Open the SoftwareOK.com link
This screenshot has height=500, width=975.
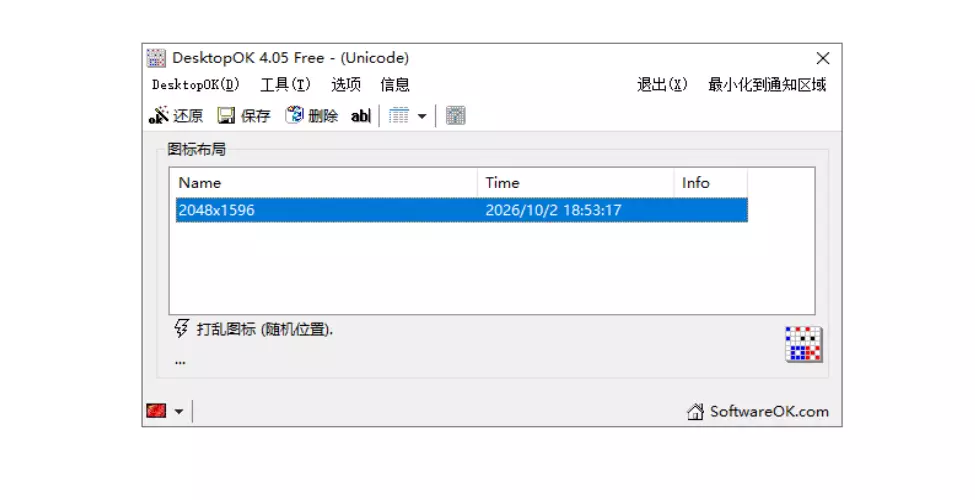[x=769, y=412]
